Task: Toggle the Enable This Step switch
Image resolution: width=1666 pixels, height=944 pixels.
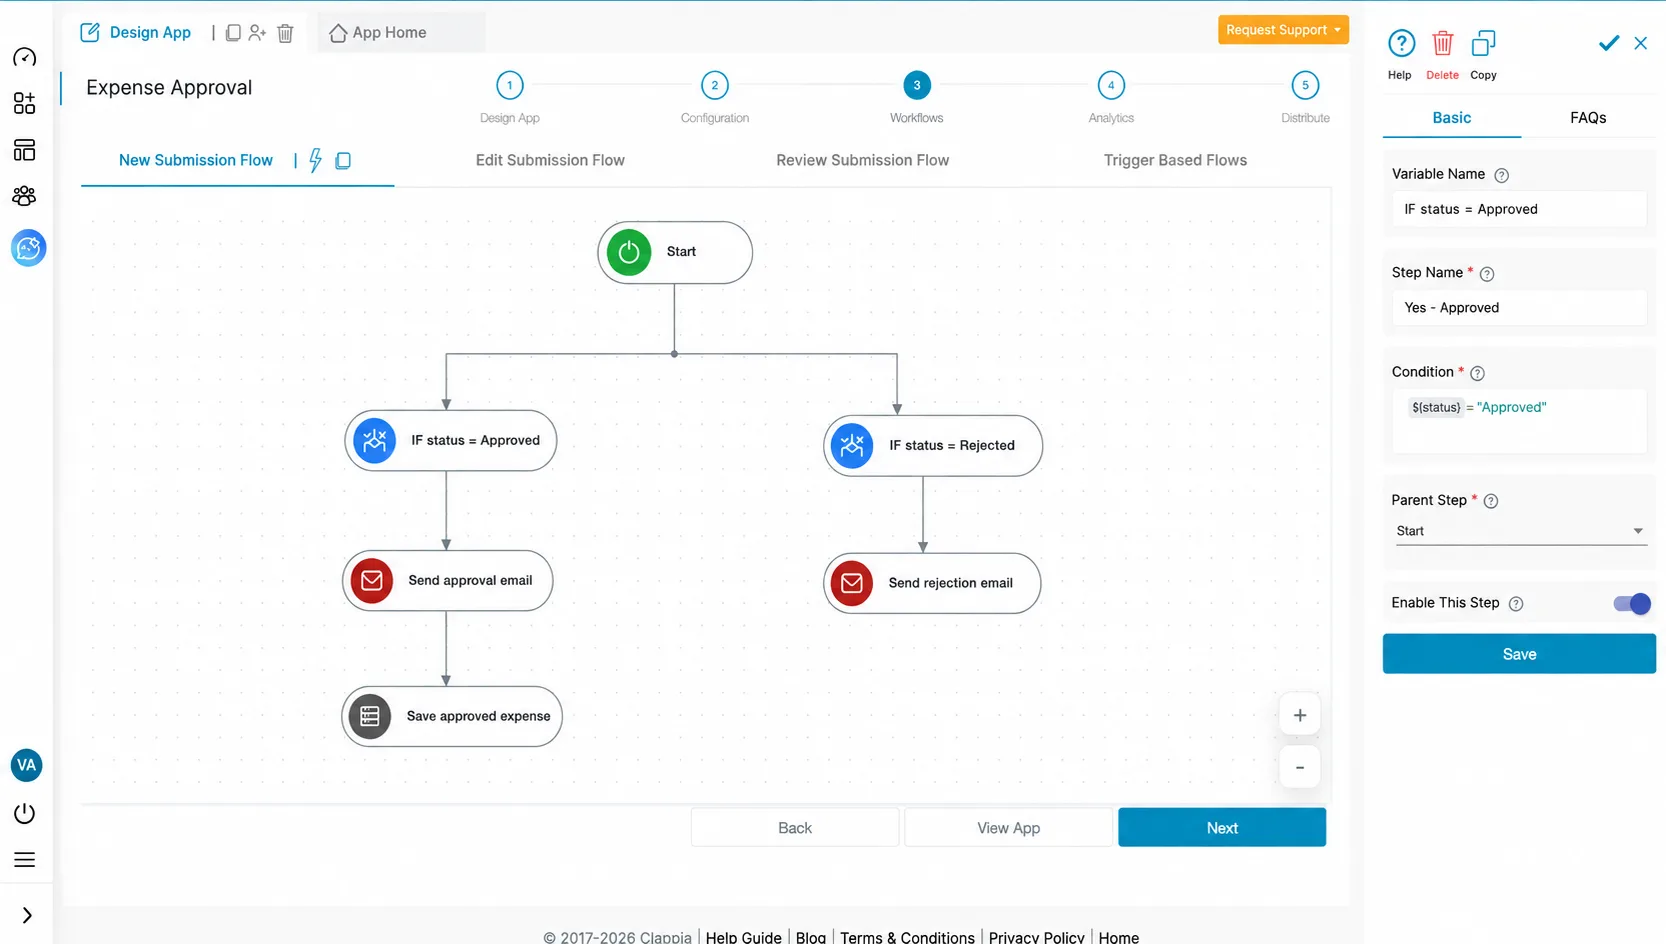Action: (x=1632, y=603)
